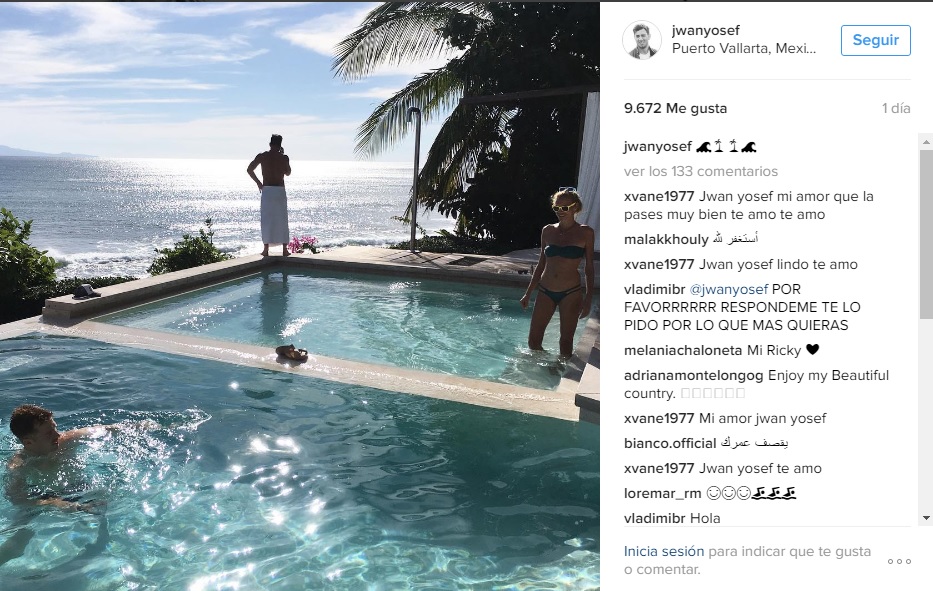Open jwanyosef username in caption
933x591 pixels.
pos(658,146)
